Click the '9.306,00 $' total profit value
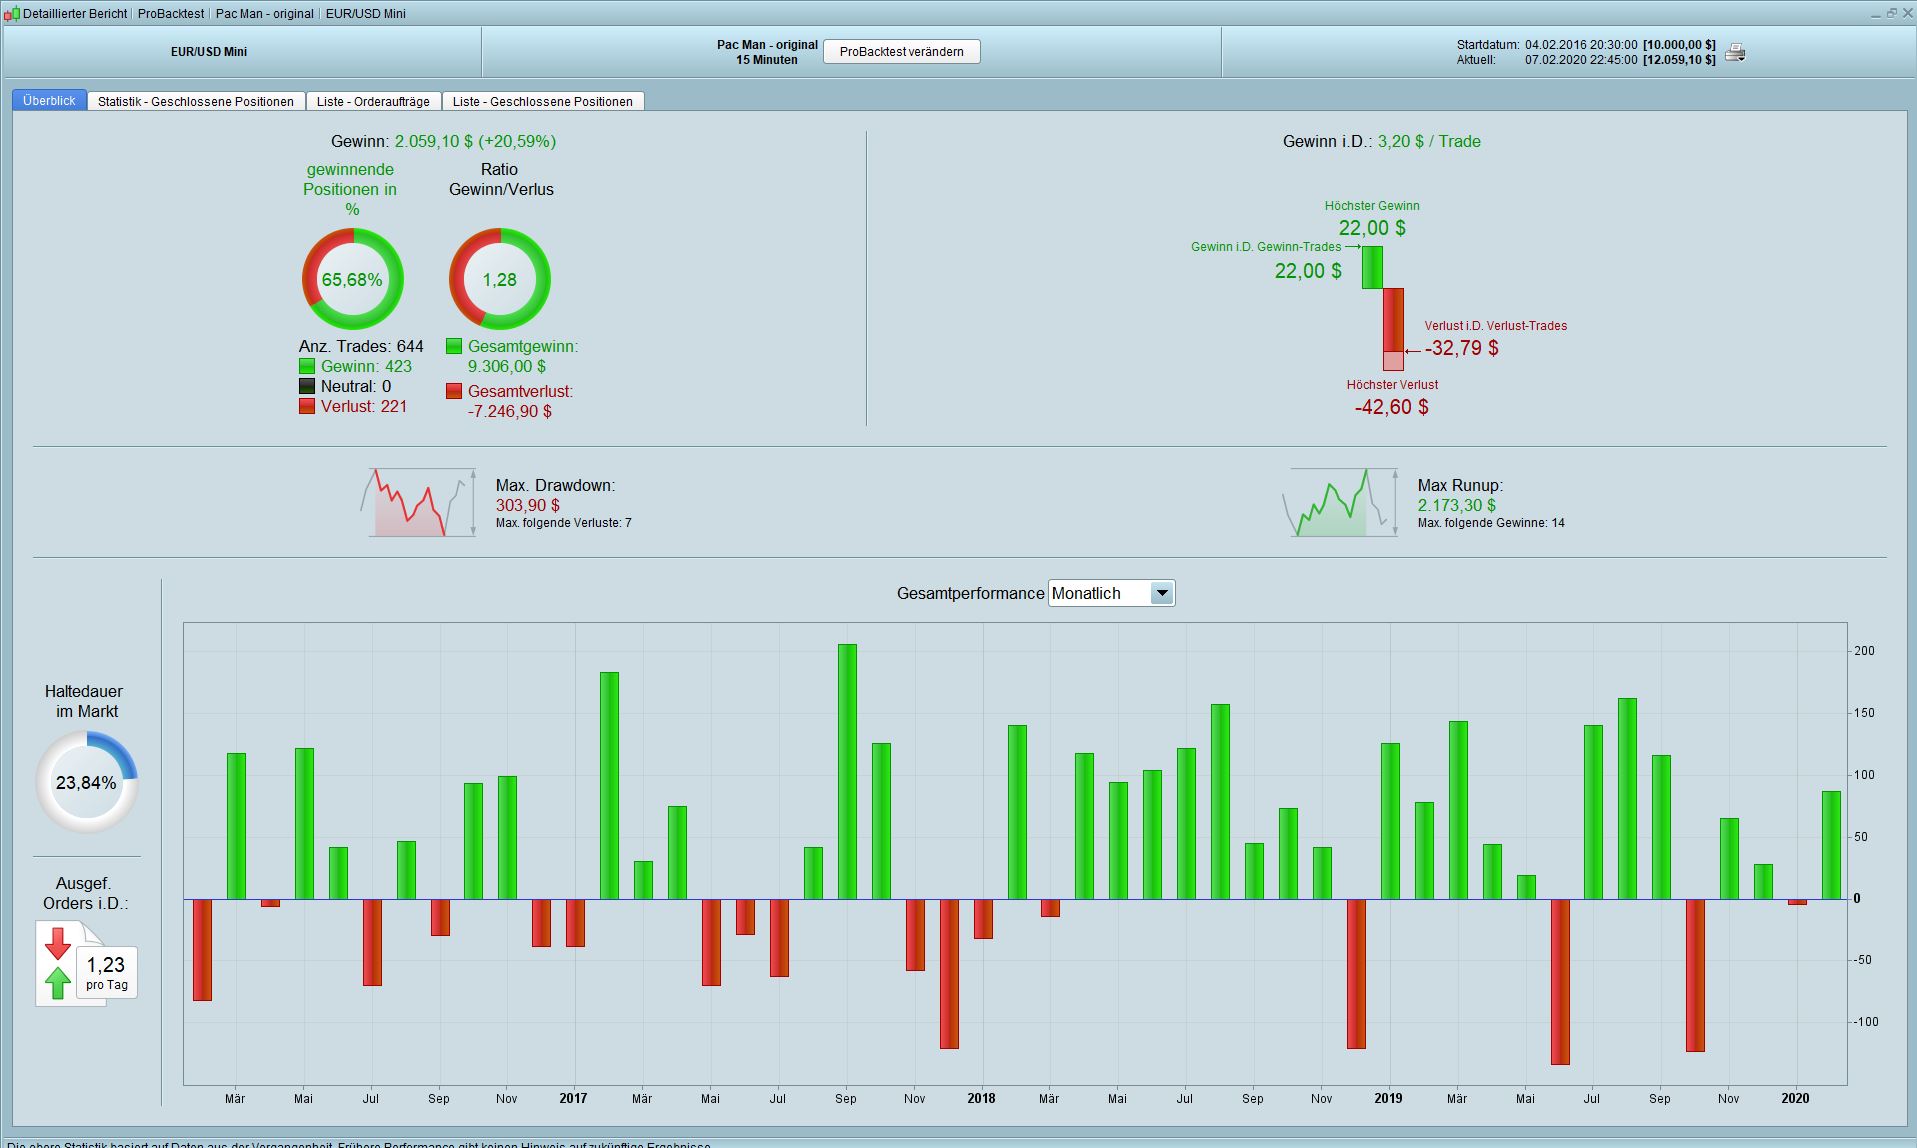 point(507,366)
